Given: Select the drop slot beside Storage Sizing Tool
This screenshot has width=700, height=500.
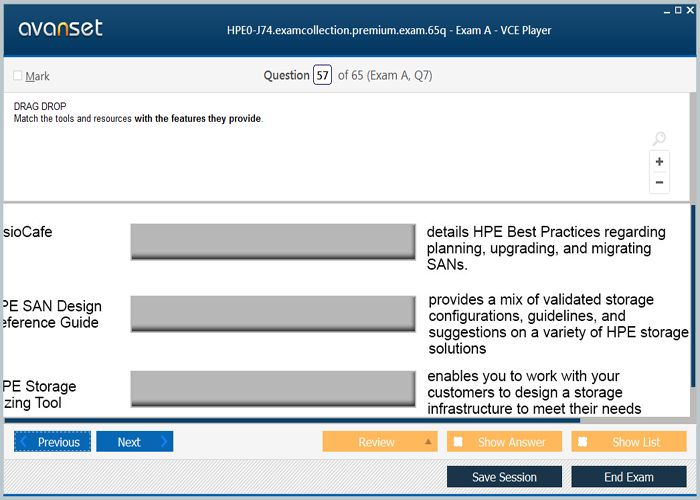Looking at the screenshot, I should [x=273, y=389].
